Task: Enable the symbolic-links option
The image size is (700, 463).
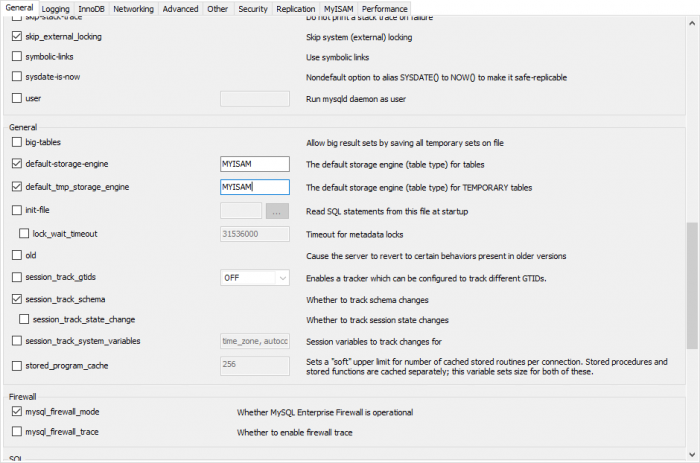Action: click(16, 57)
